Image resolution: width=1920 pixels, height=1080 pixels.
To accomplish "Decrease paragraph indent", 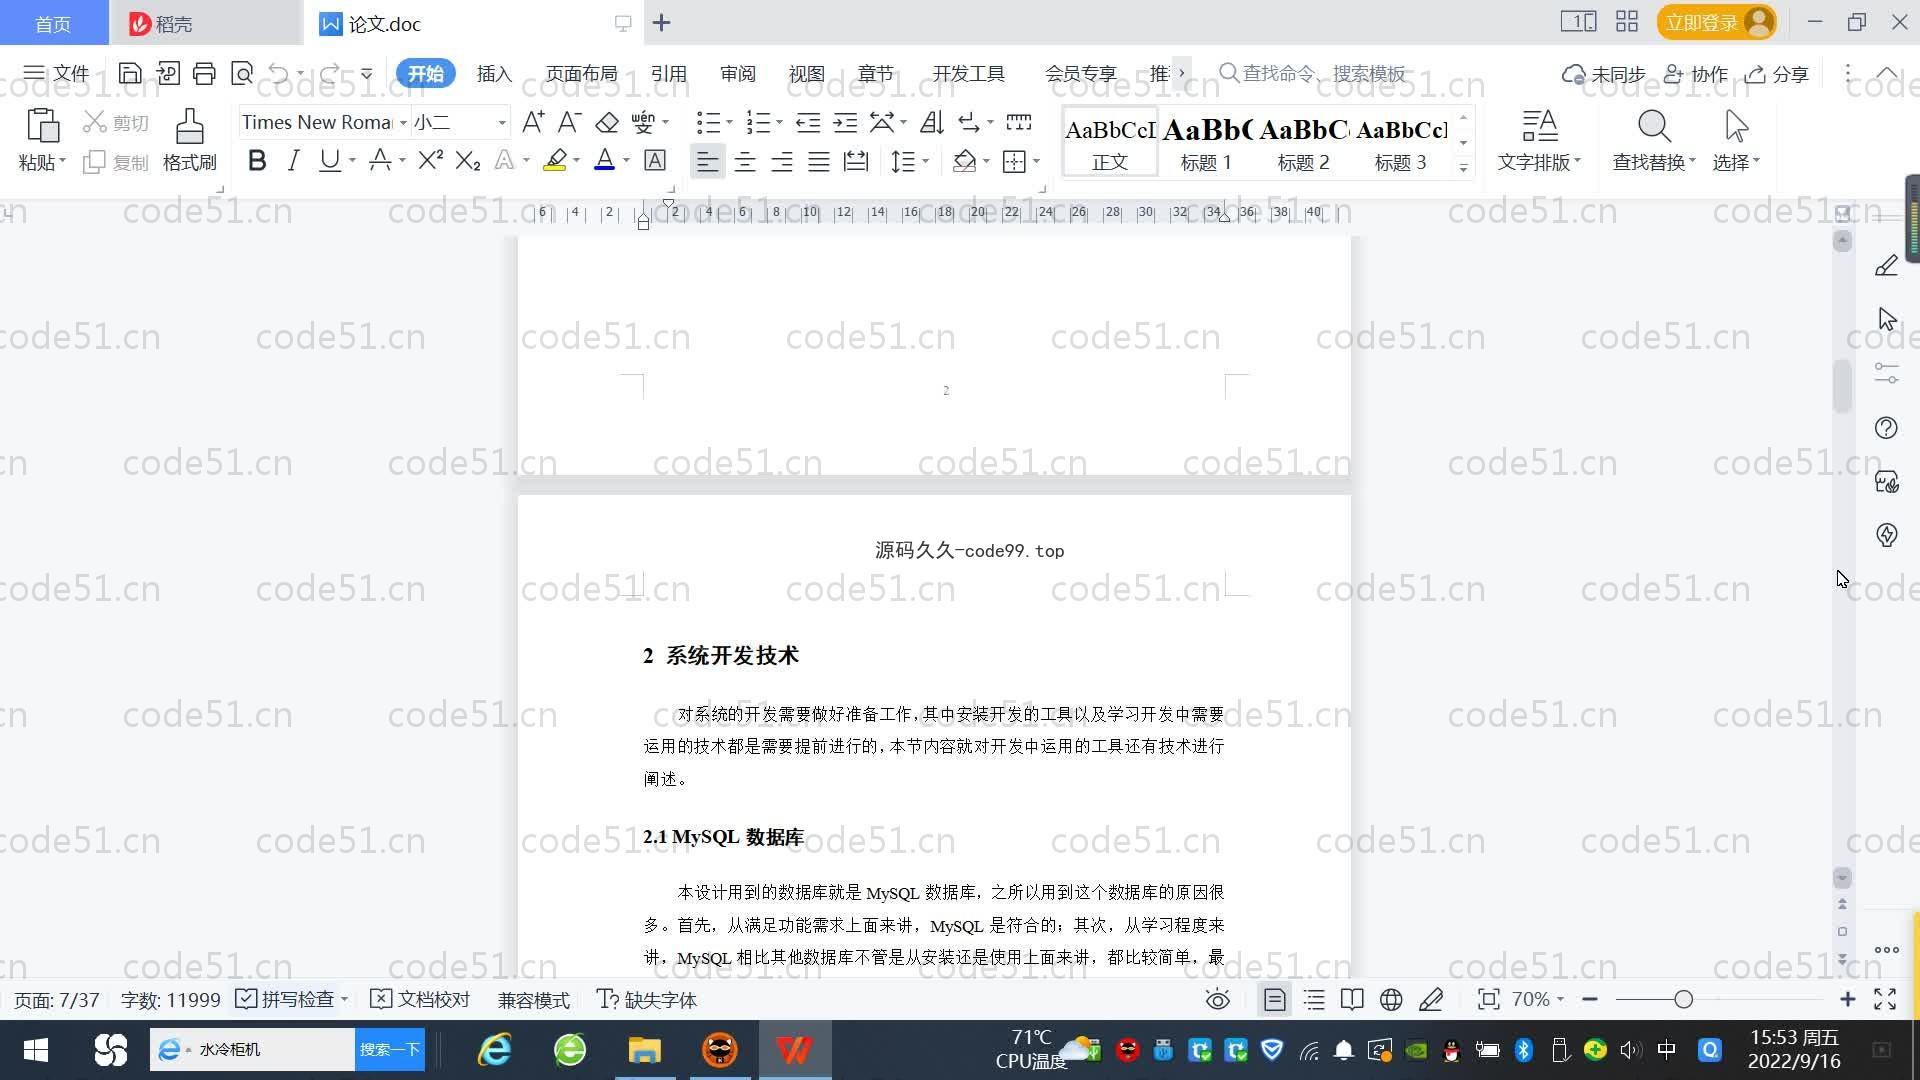I will pyautogui.click(x=807, y=122).
